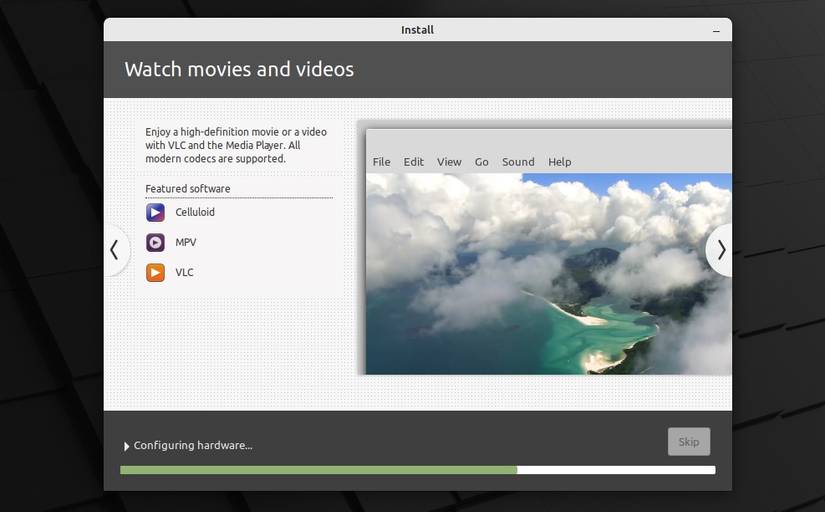Open the View menu in the slide image
825x512 pixels.
[449, 162]
